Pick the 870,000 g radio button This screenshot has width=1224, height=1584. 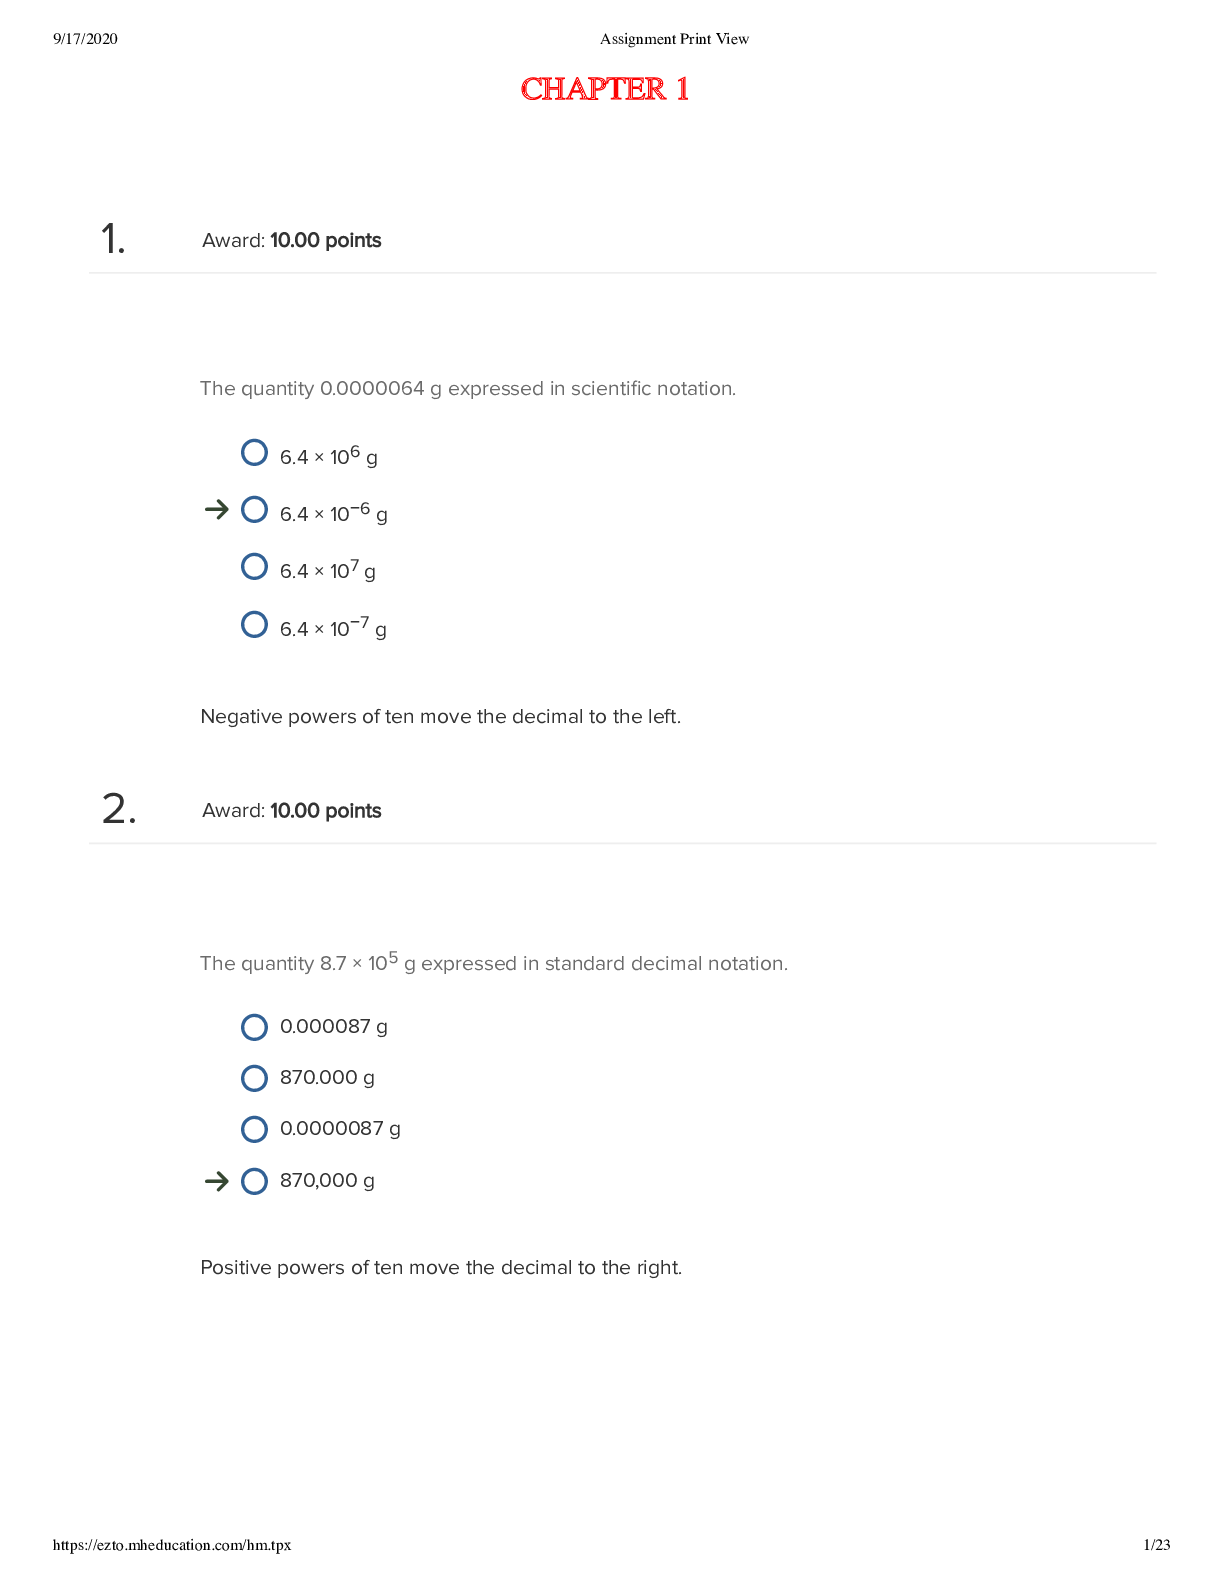point(254,1181)
